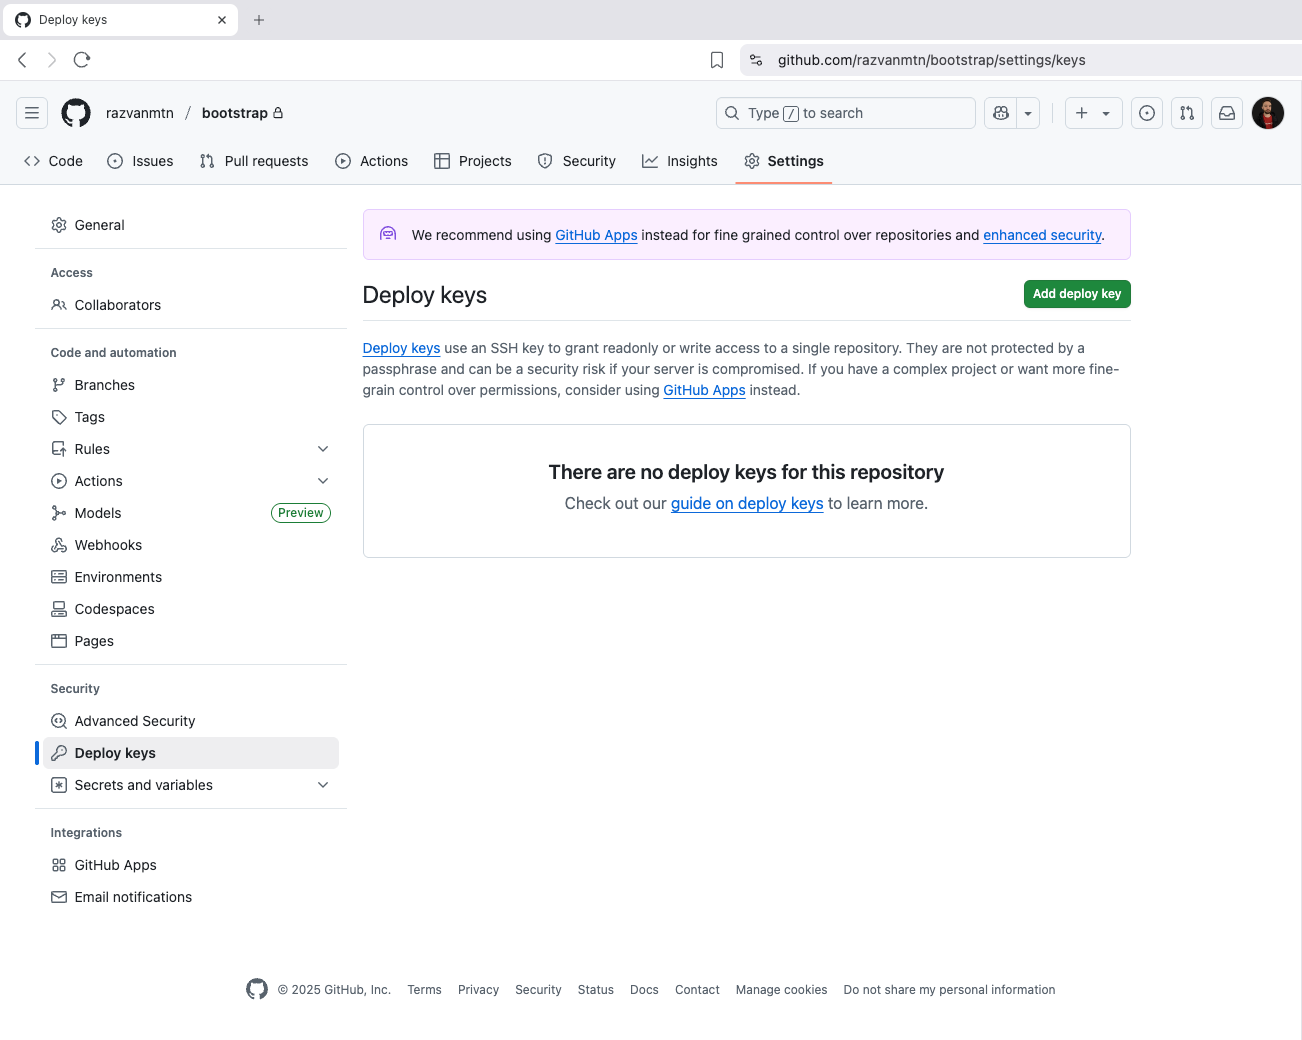Reload the page with the refresh icon

(x=82, y=60)
